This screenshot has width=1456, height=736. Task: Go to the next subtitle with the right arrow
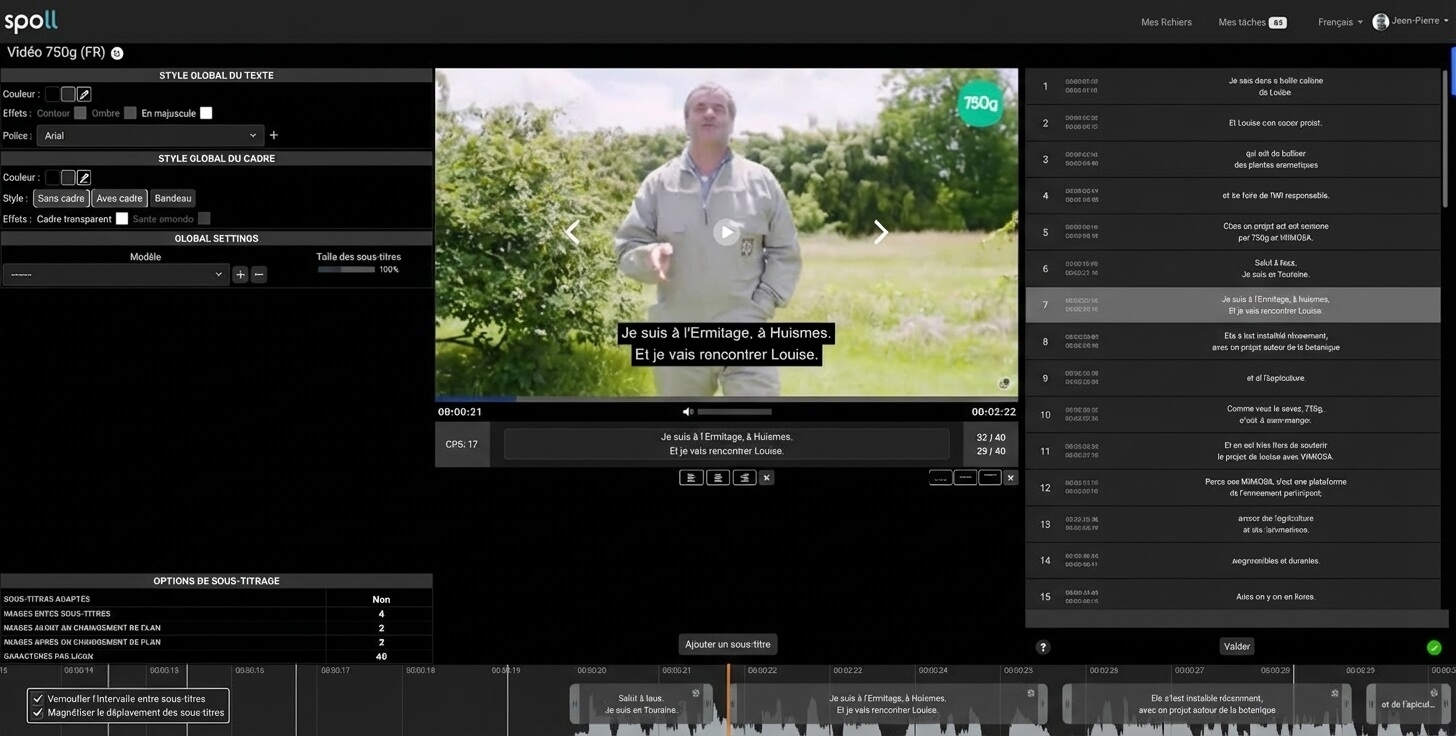click(x=880, y=232)
